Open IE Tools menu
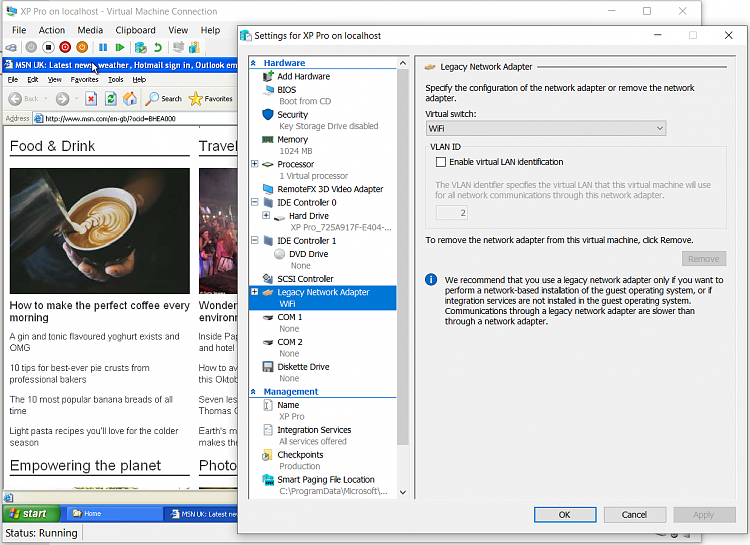The width and height of the screenshot is (750, 545). pyautogui.click(x=115, y=79)
